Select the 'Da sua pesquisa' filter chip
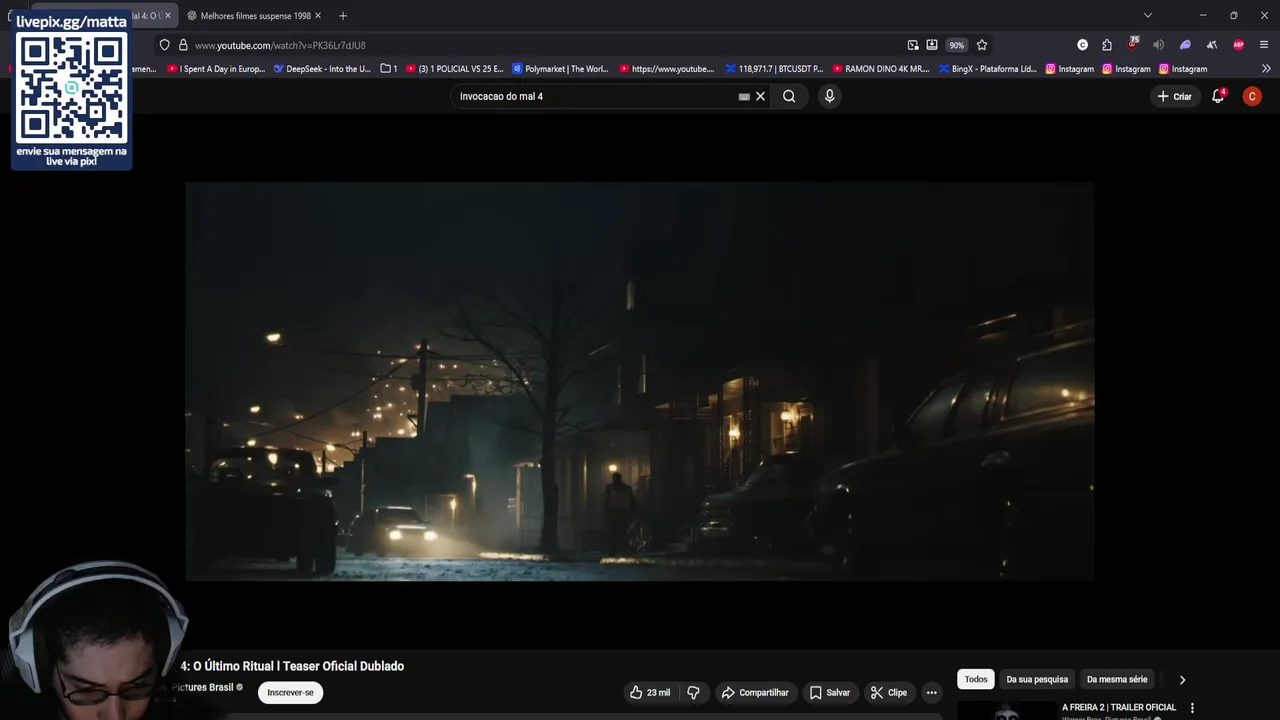 click(1037, 679)
